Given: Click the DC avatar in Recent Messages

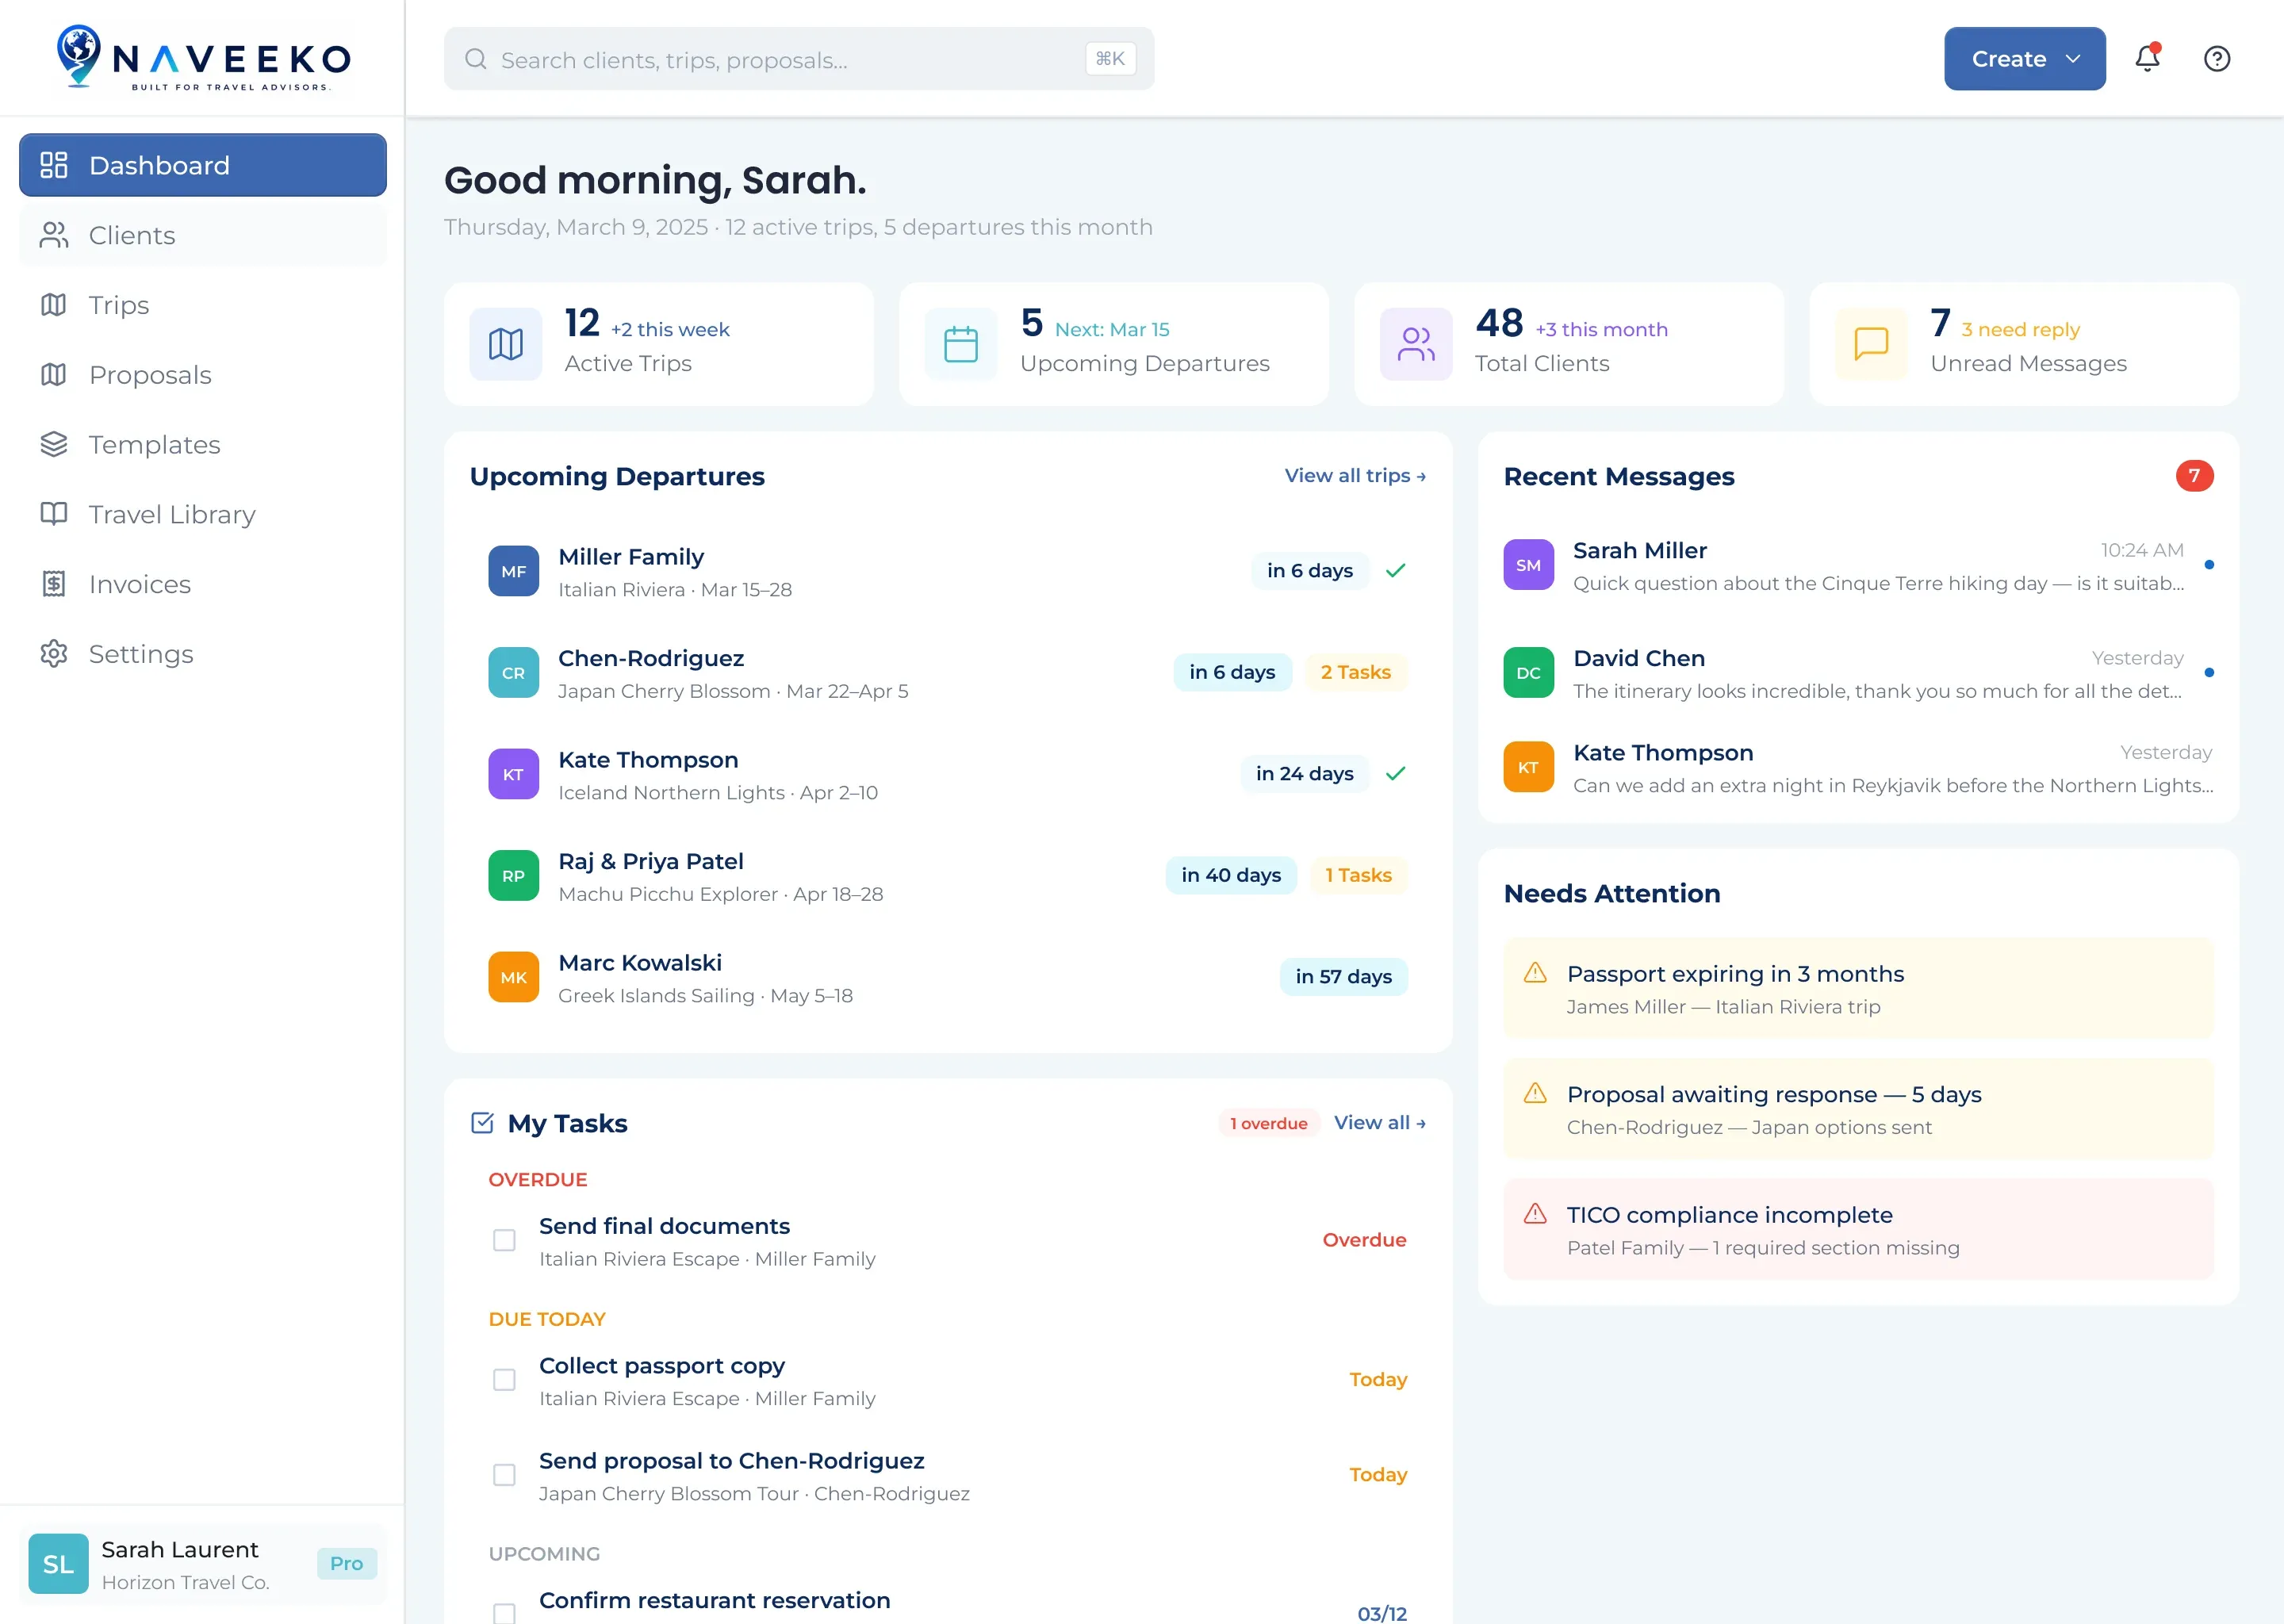Looking at the screenshot, I should tap(1528, 673).
